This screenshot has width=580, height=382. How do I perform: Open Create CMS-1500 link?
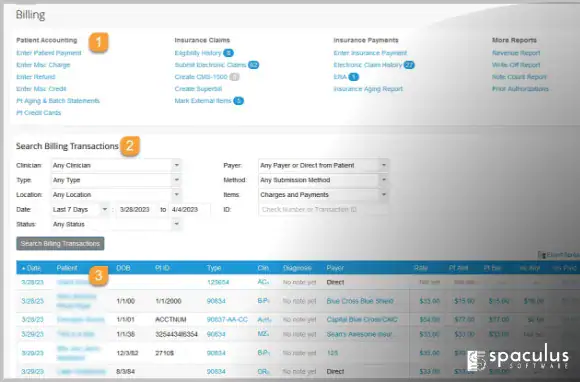[x=201, y=77]
